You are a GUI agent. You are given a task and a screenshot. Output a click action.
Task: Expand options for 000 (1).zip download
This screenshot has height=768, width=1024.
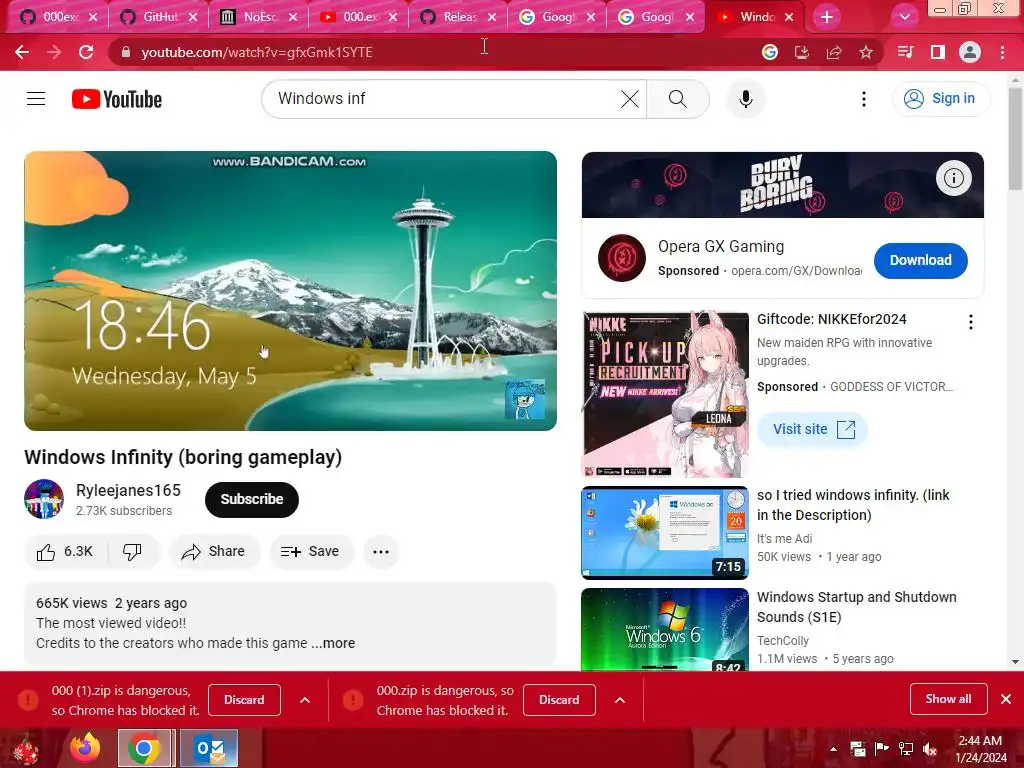click(x=305, y=700)
